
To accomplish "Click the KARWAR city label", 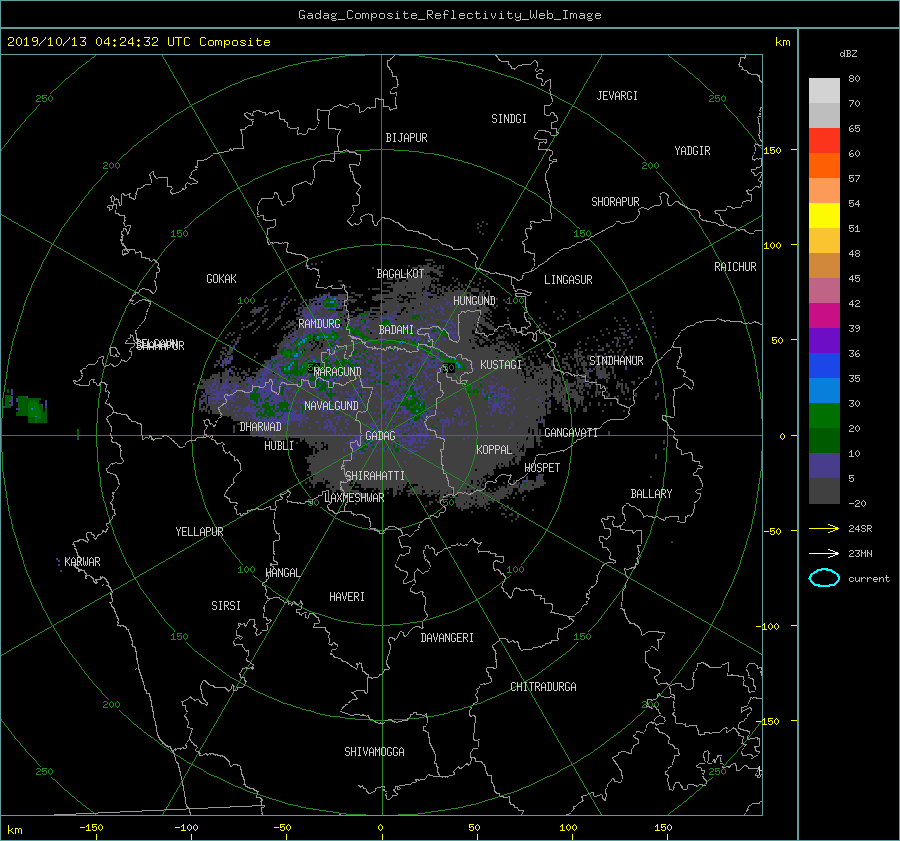I will 82,561.
